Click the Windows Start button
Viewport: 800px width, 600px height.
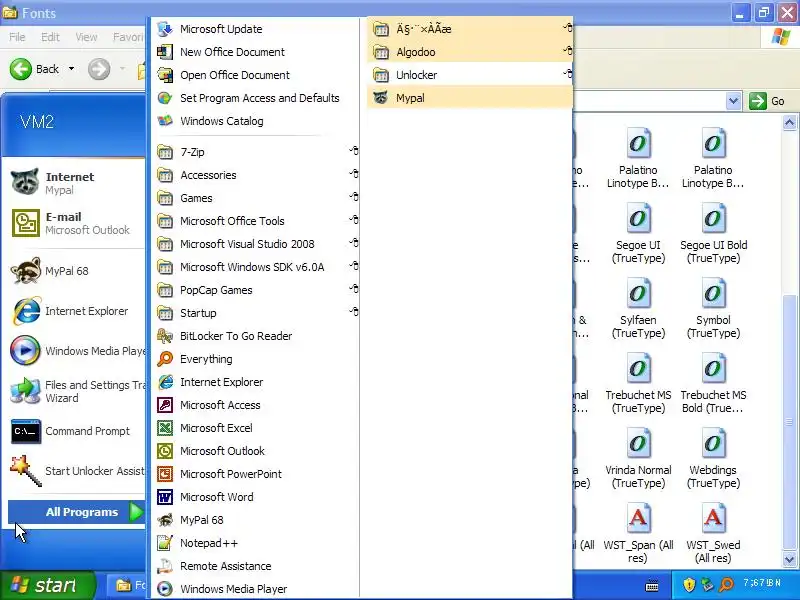[x=48, y=585]
